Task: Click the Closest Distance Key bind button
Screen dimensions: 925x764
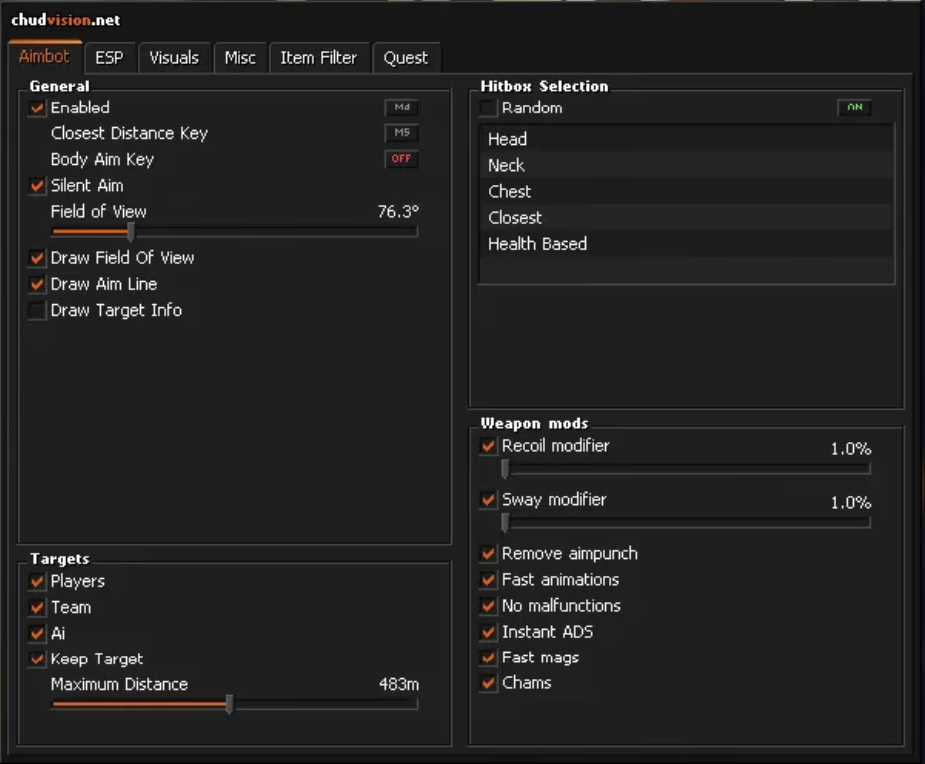Action: click(x=402, y=133)
